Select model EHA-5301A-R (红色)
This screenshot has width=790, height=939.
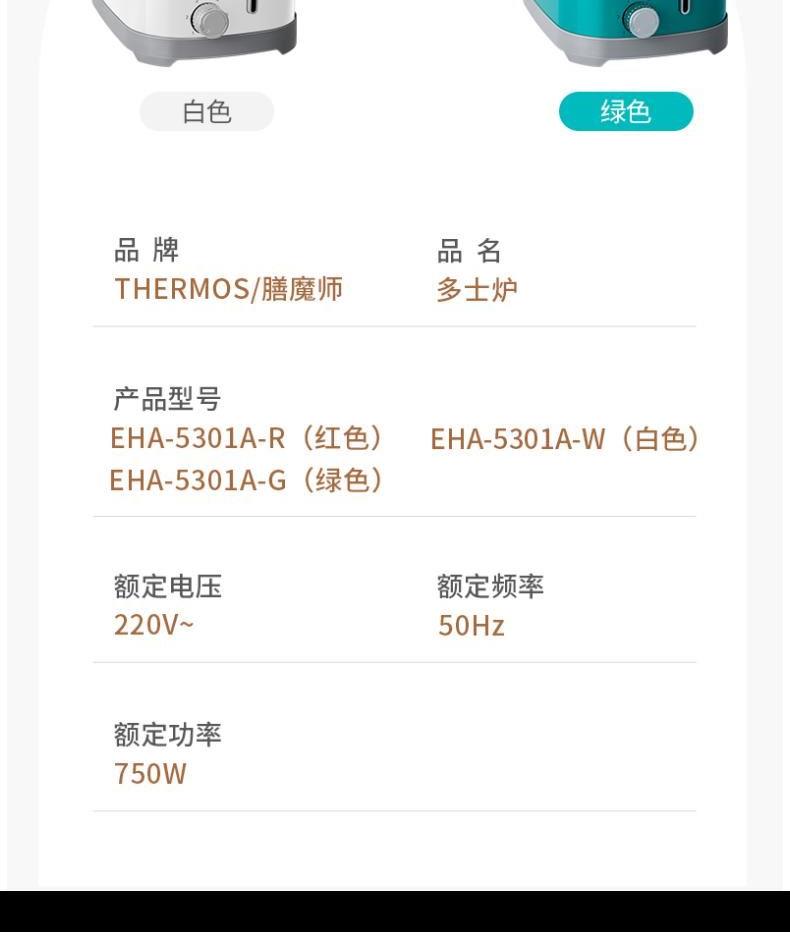click(x=246, y=438)
